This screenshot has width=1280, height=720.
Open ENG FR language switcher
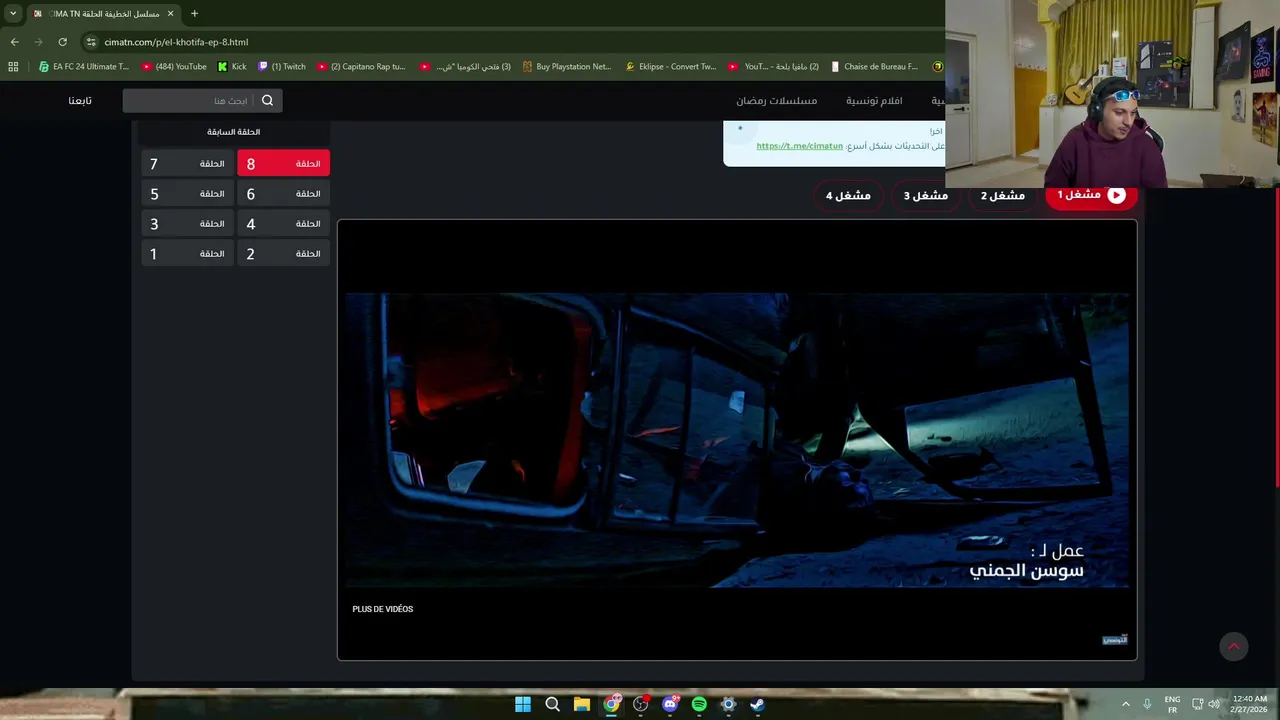(1172, 704)
